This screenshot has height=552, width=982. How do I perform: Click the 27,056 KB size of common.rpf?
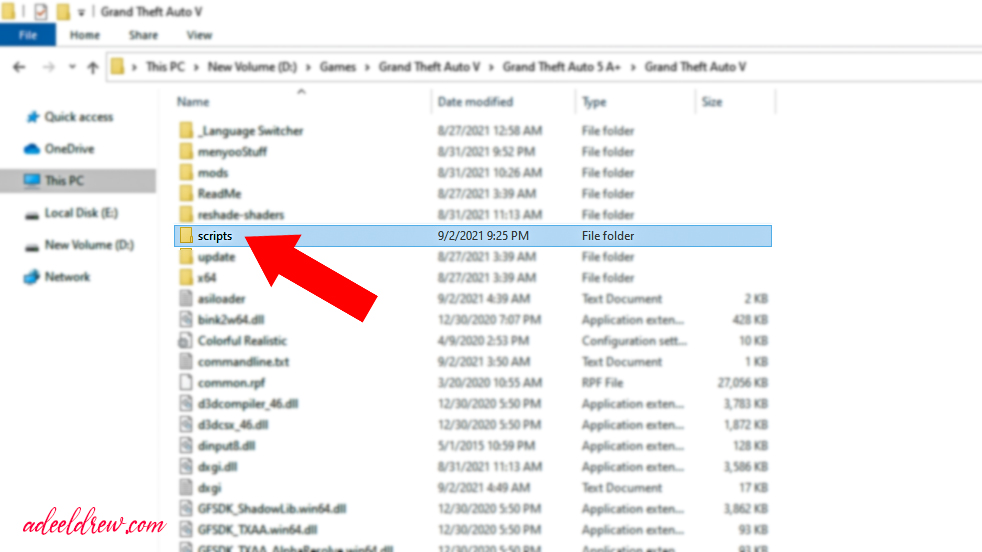pos(743,382)
